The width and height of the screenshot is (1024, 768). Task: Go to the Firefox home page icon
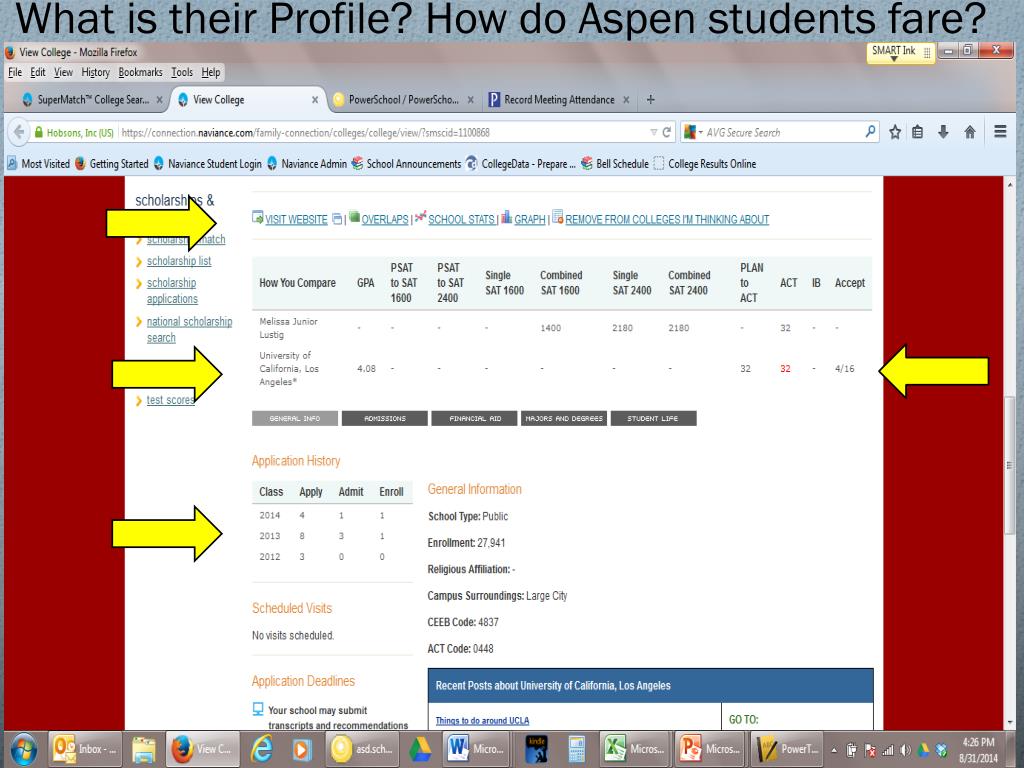tap(970, 132)
